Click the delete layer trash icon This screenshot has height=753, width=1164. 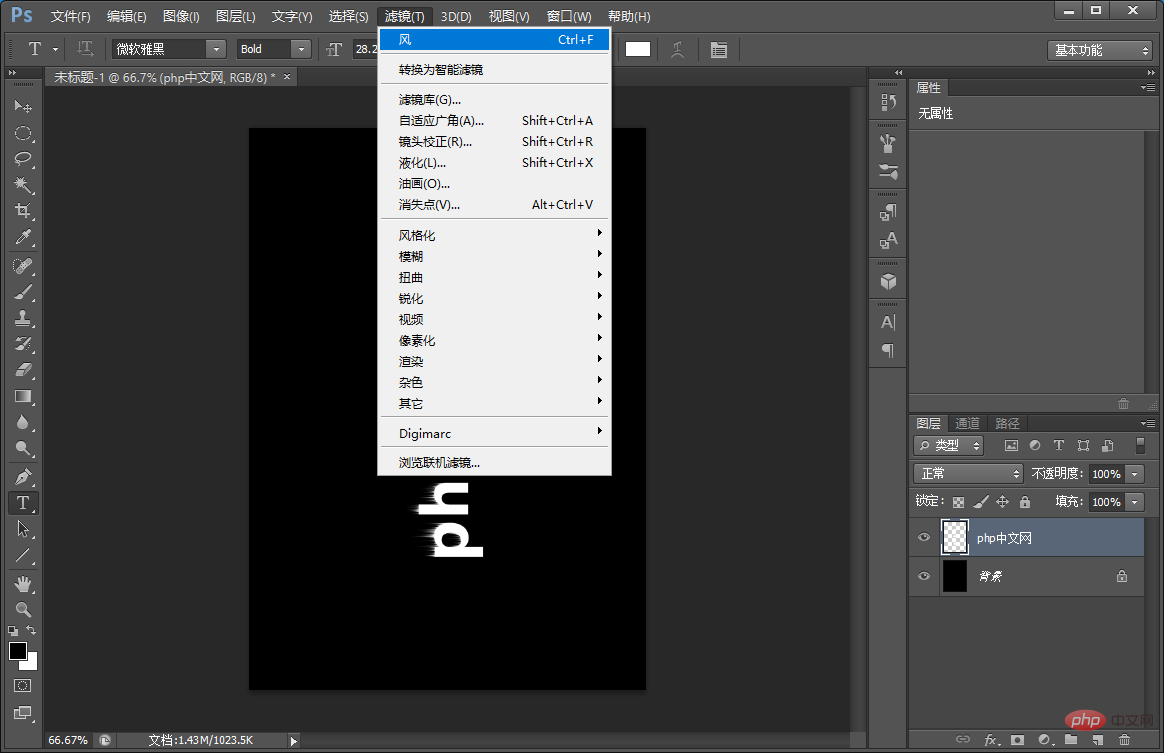point(1124,740)
